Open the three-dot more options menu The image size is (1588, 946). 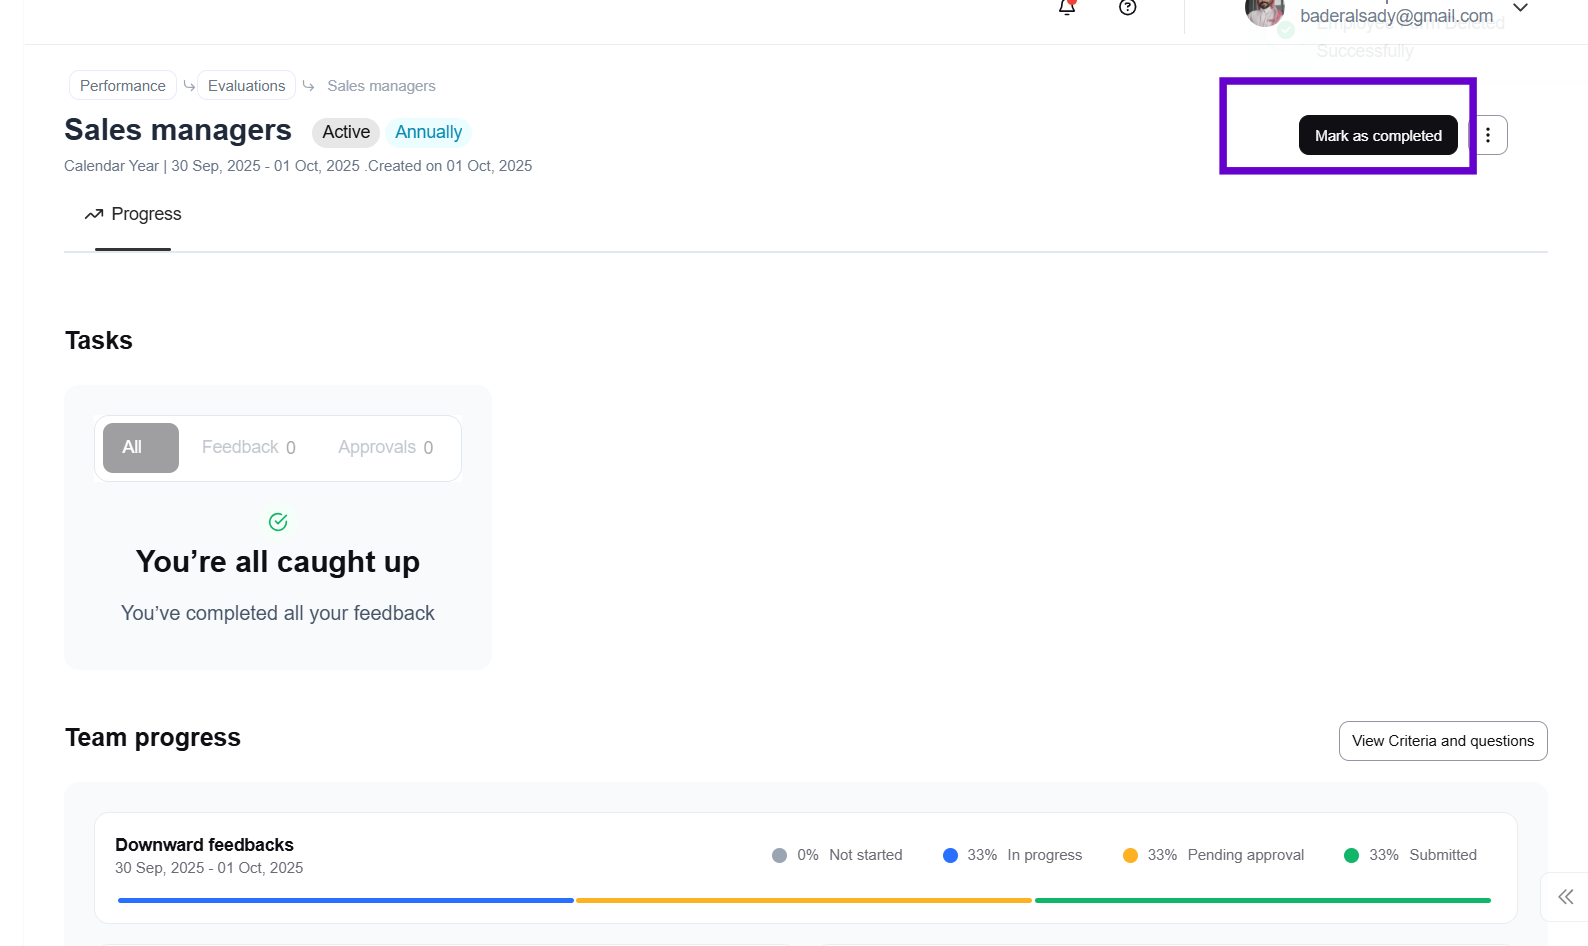tap(1488, 135)
